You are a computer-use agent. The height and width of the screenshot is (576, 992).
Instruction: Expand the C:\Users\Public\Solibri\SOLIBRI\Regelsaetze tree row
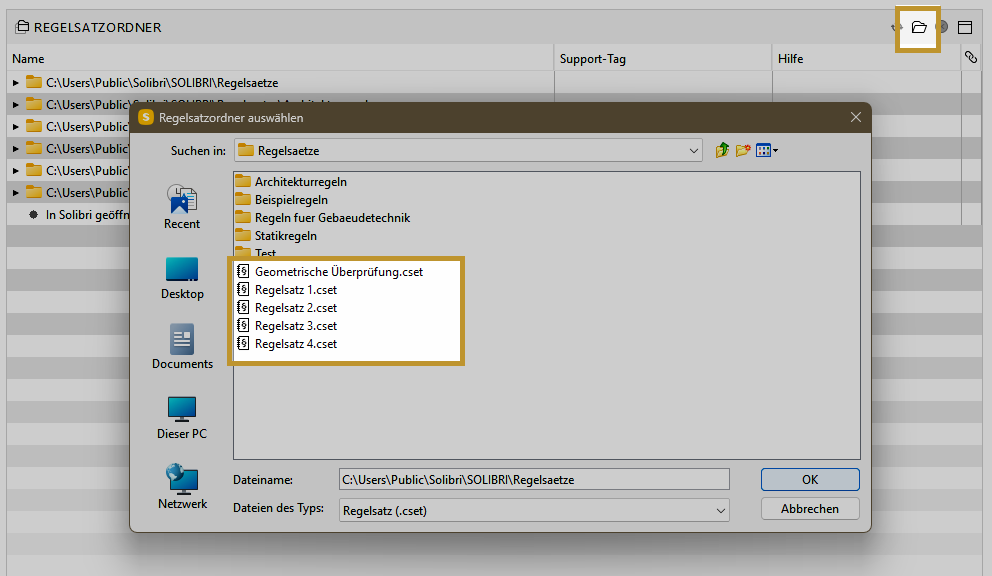click(16, 83)
